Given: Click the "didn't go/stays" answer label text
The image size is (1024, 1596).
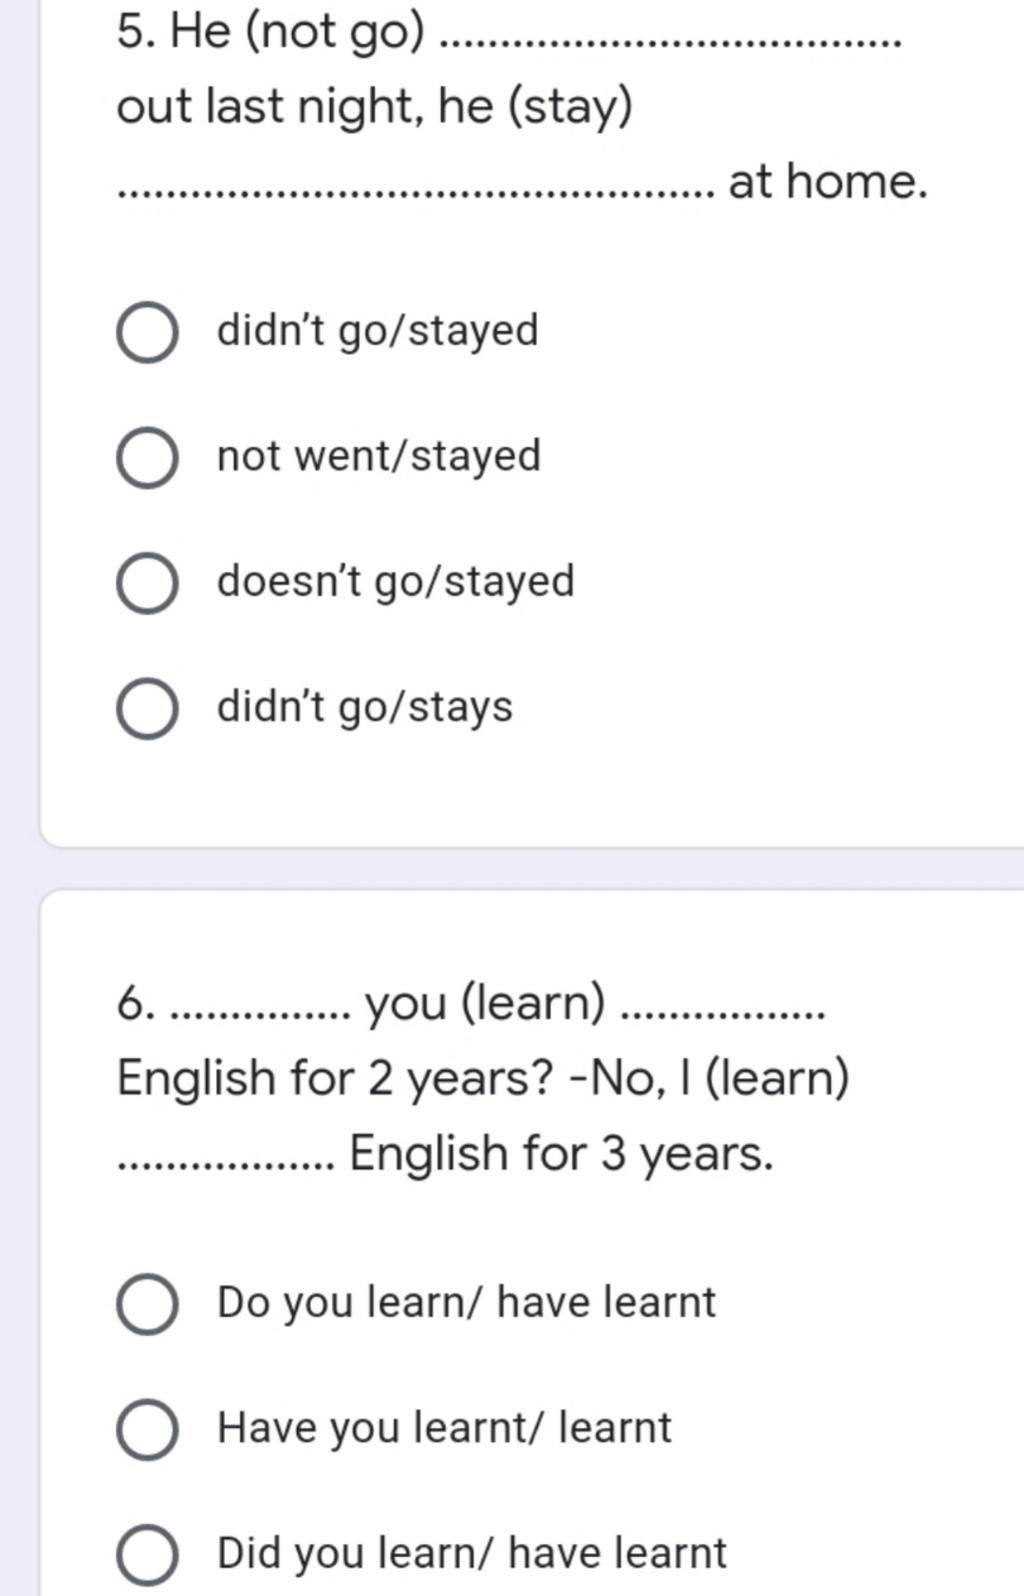Looking at the screenshot, I should 365,707.
